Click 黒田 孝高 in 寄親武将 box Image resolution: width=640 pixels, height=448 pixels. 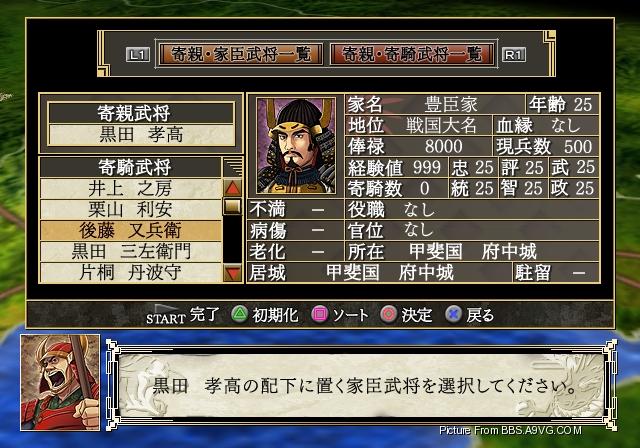(141, 135)
